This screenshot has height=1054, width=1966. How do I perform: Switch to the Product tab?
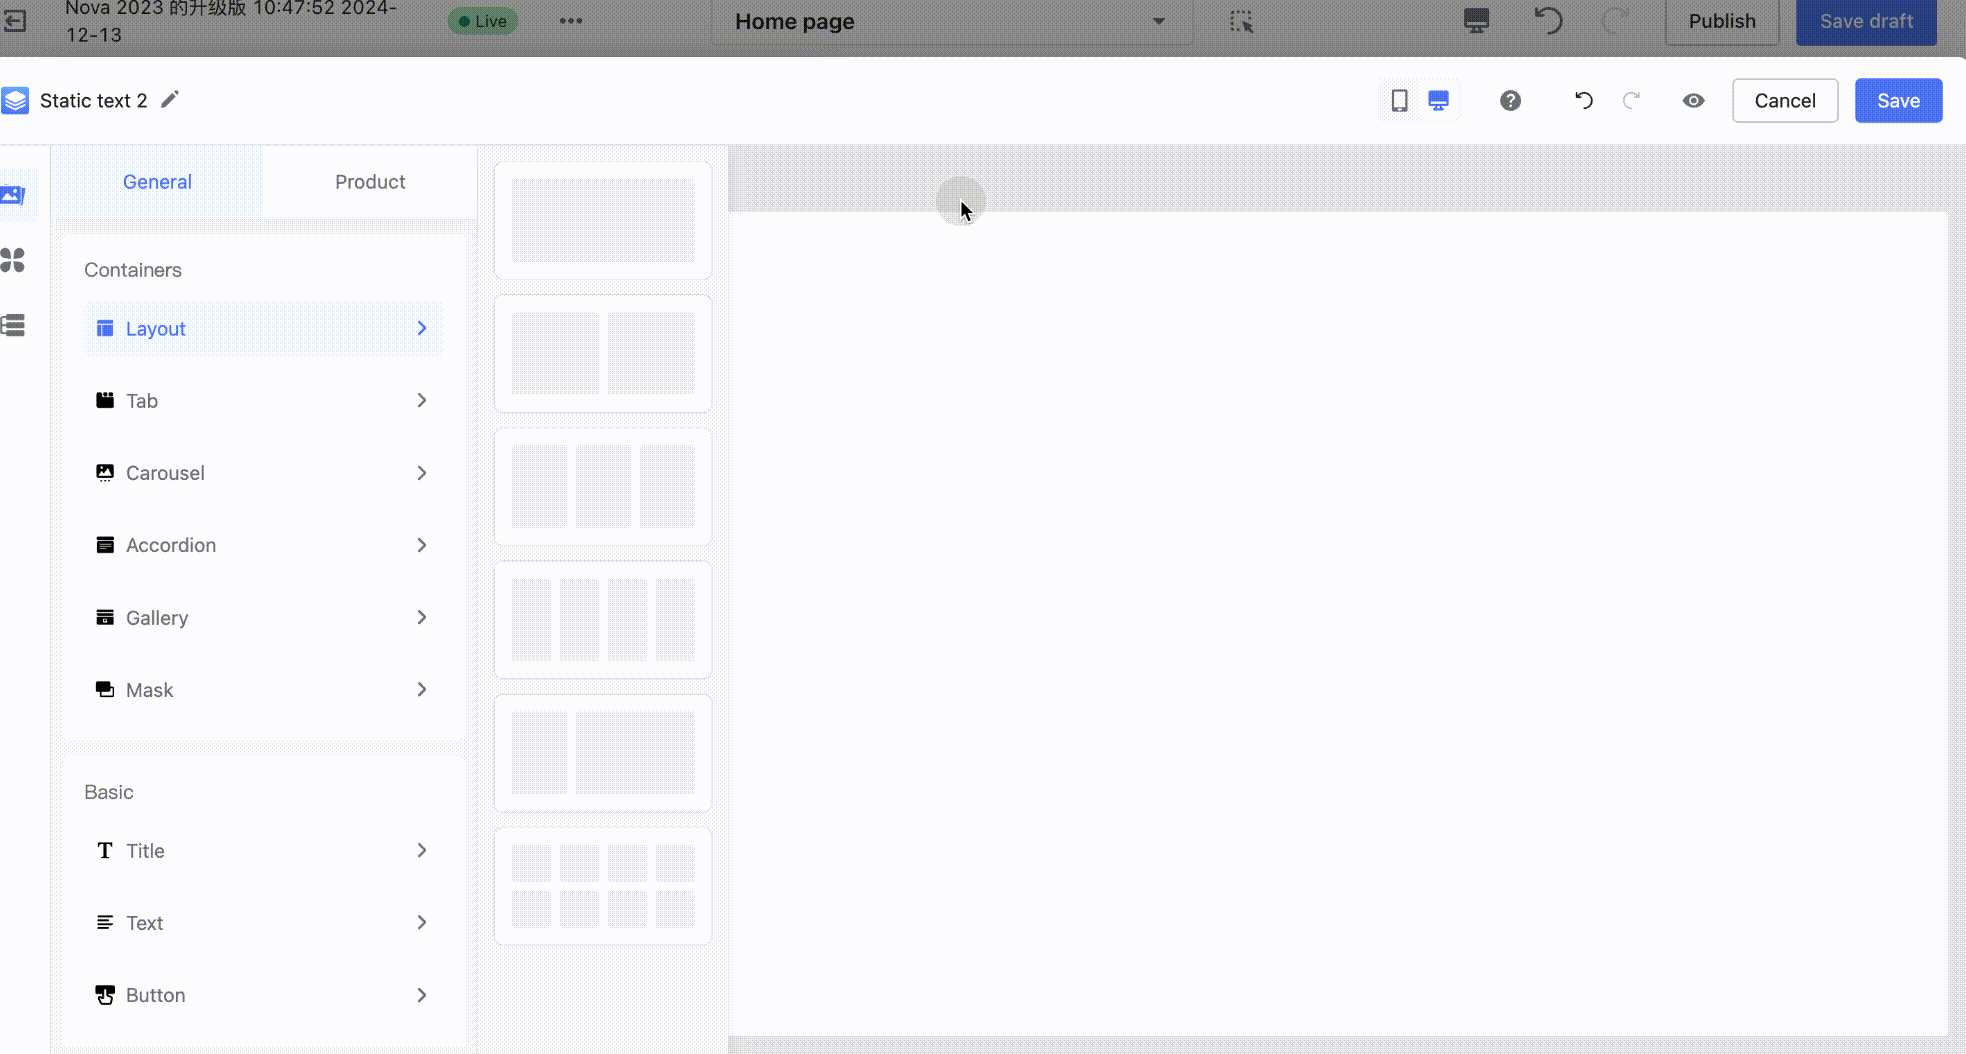[x=369, y=182]
